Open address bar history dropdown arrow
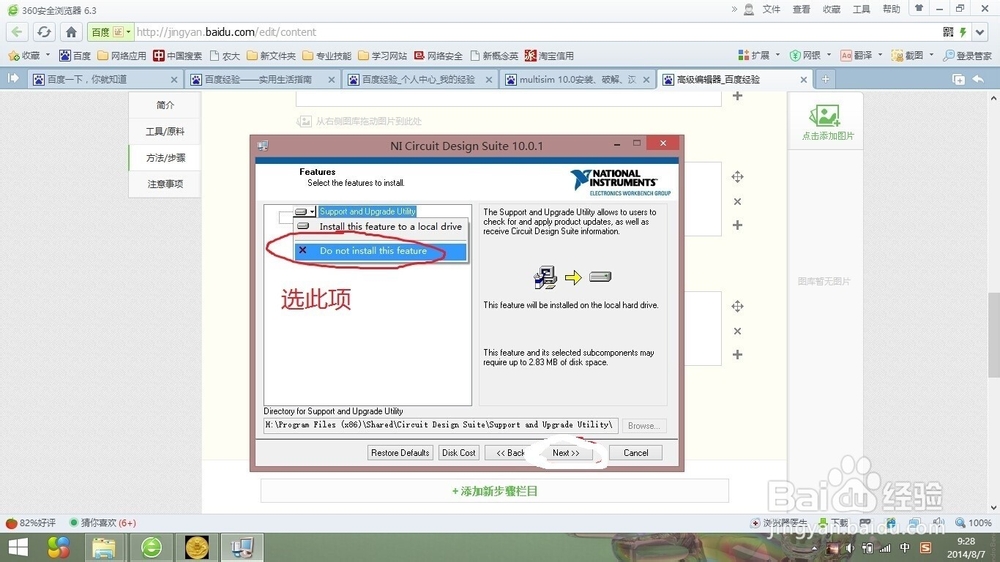The width and height of the screenshot is (1000, 562). [980, 32]
